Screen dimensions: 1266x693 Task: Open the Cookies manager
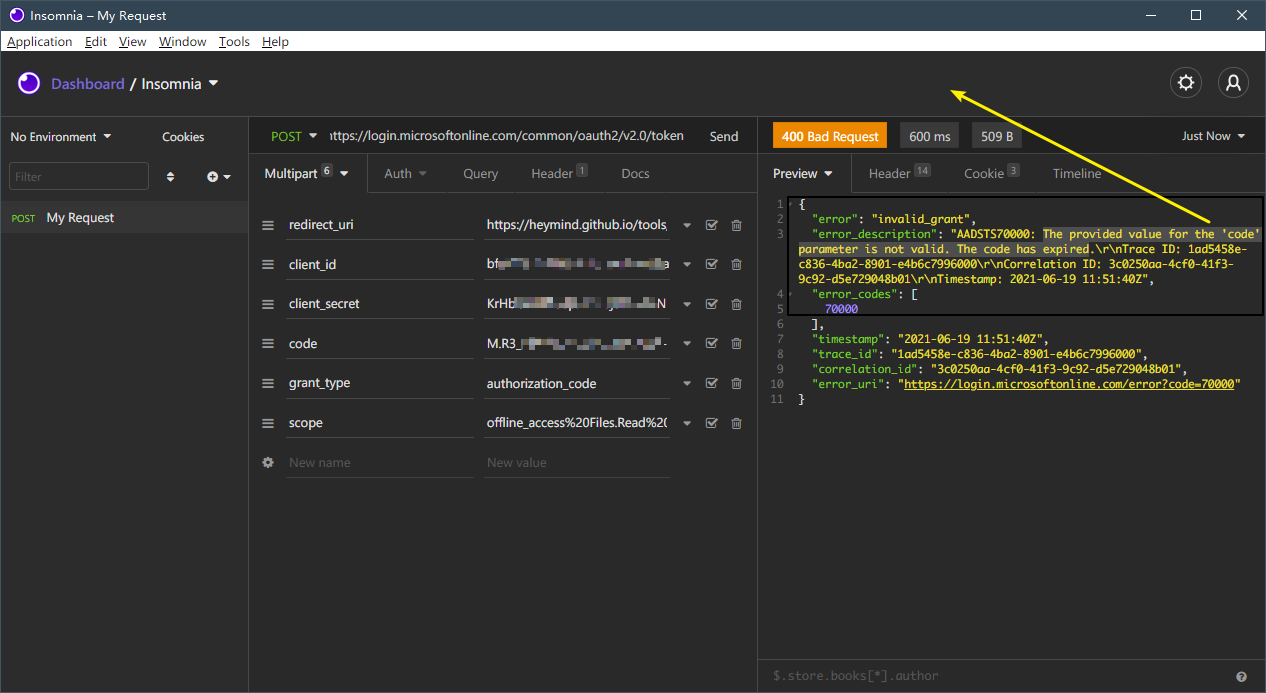[183, 137]
